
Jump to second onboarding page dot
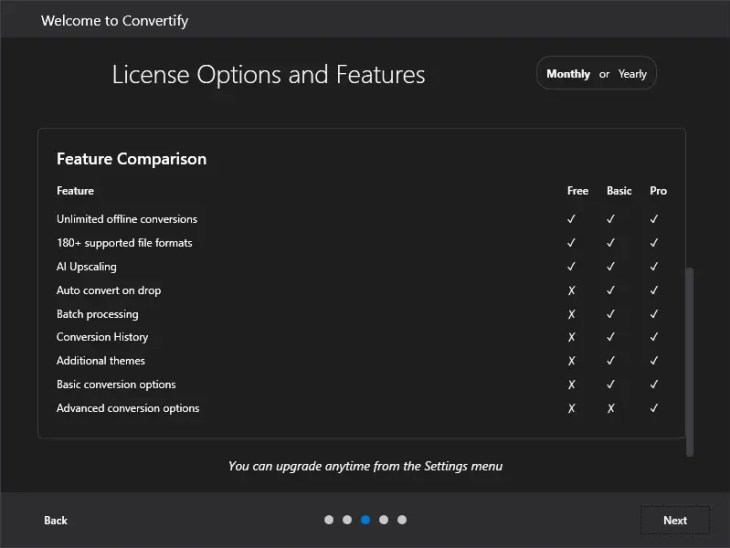[x=347, y=520]
